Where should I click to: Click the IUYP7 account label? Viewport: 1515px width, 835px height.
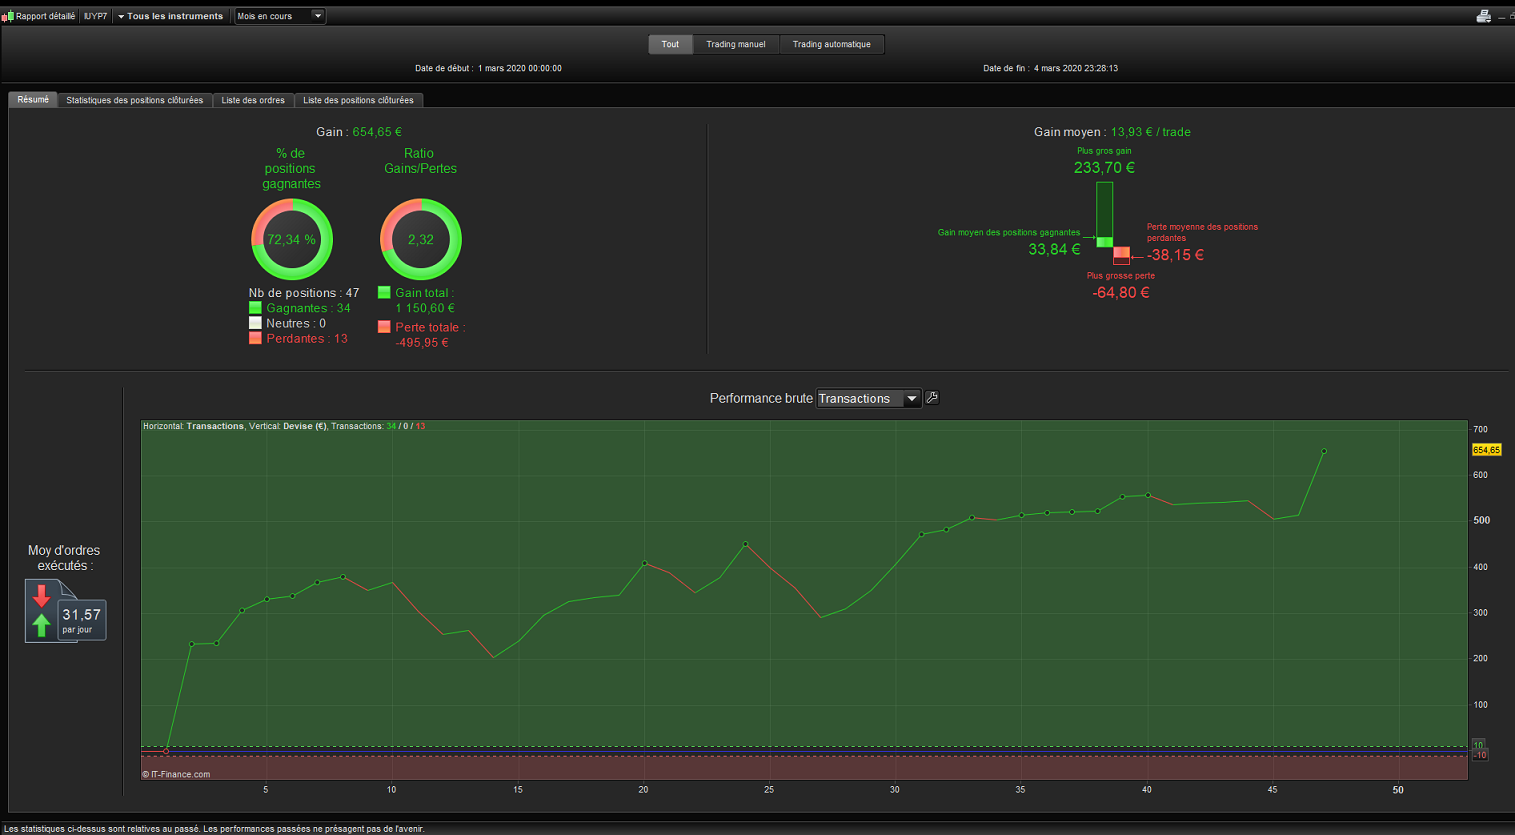click(x=95, y=16)
